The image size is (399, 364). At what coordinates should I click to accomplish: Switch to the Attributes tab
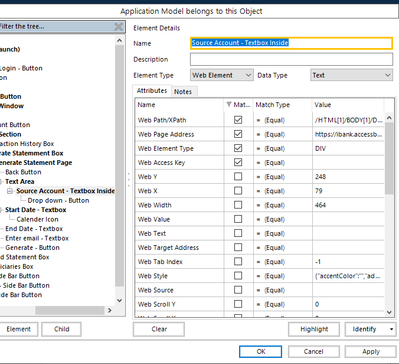click(x=152, y=91)
